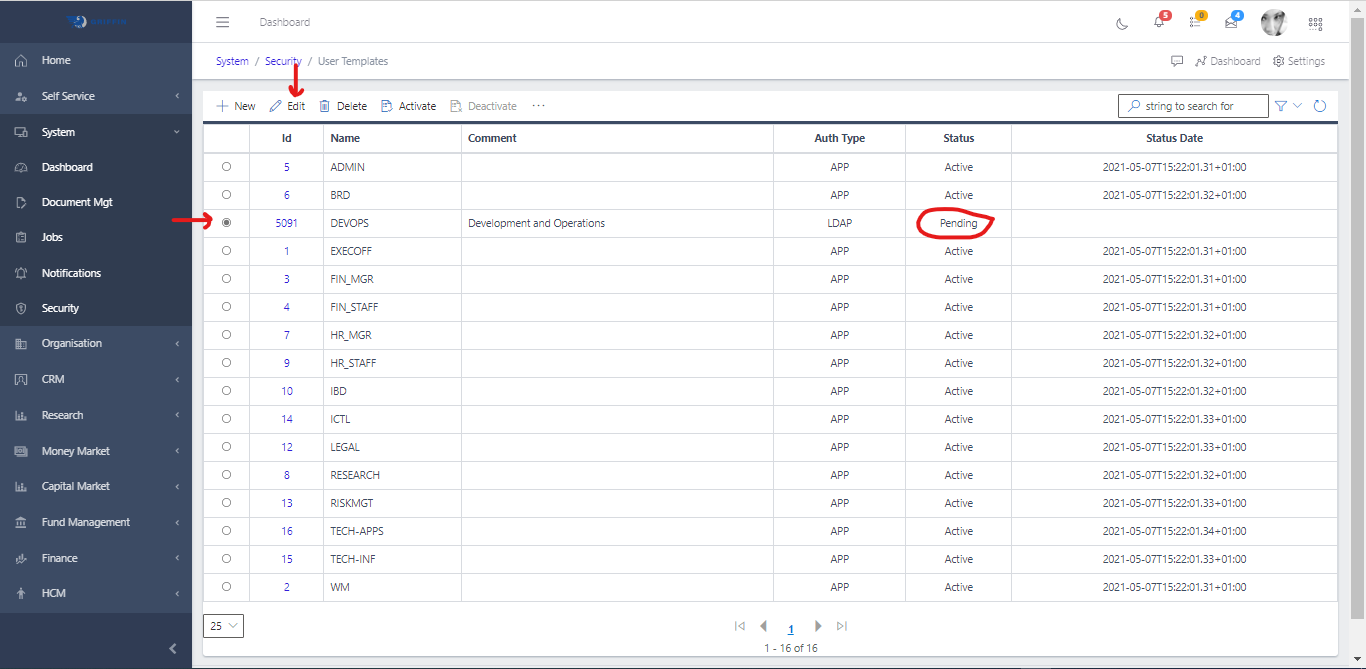This screenshot has width=1366, height=669.
Task: Go to next page arrow
Action: (x=818, y=626)
